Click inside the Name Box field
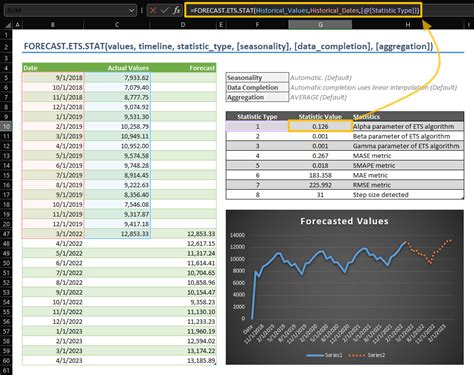This screenshot has width=474, height=375. pyautogui.click(x=67, y=10)
